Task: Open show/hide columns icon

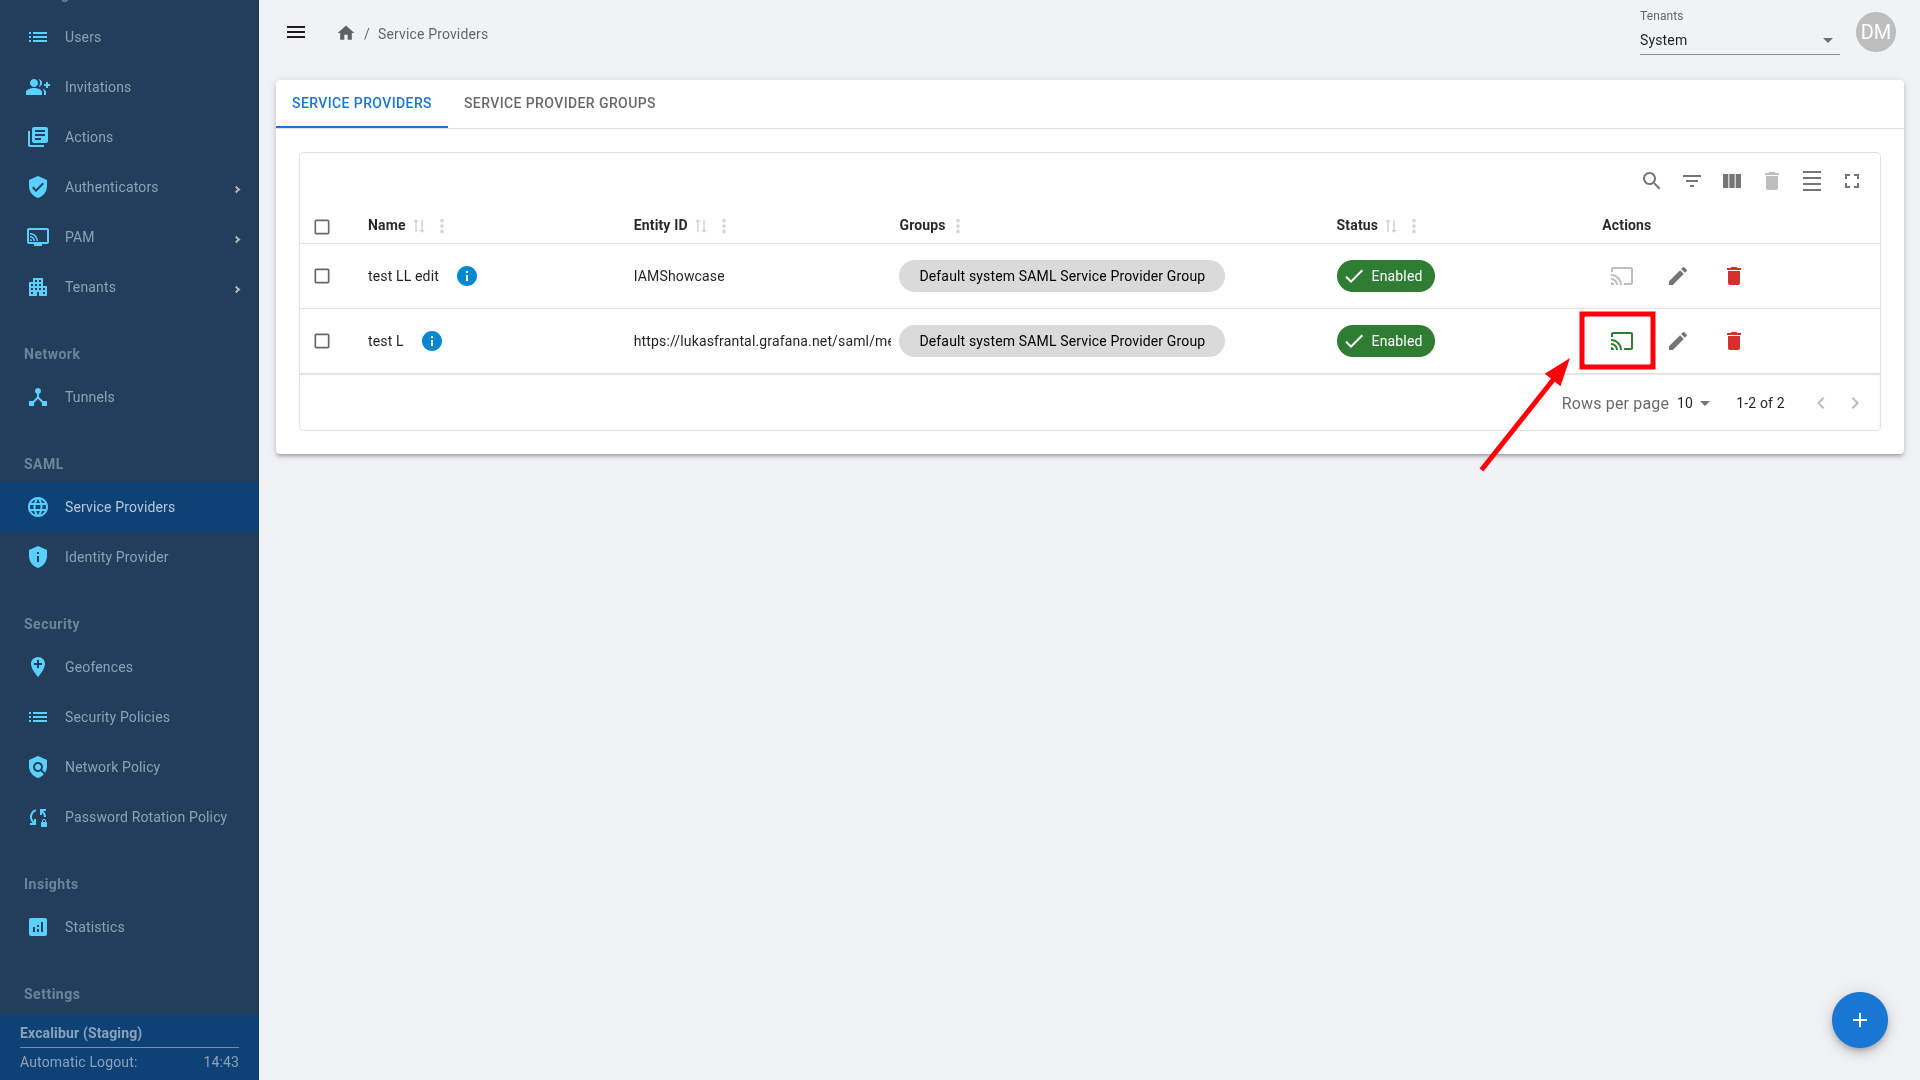Action: coord(1732,181)
